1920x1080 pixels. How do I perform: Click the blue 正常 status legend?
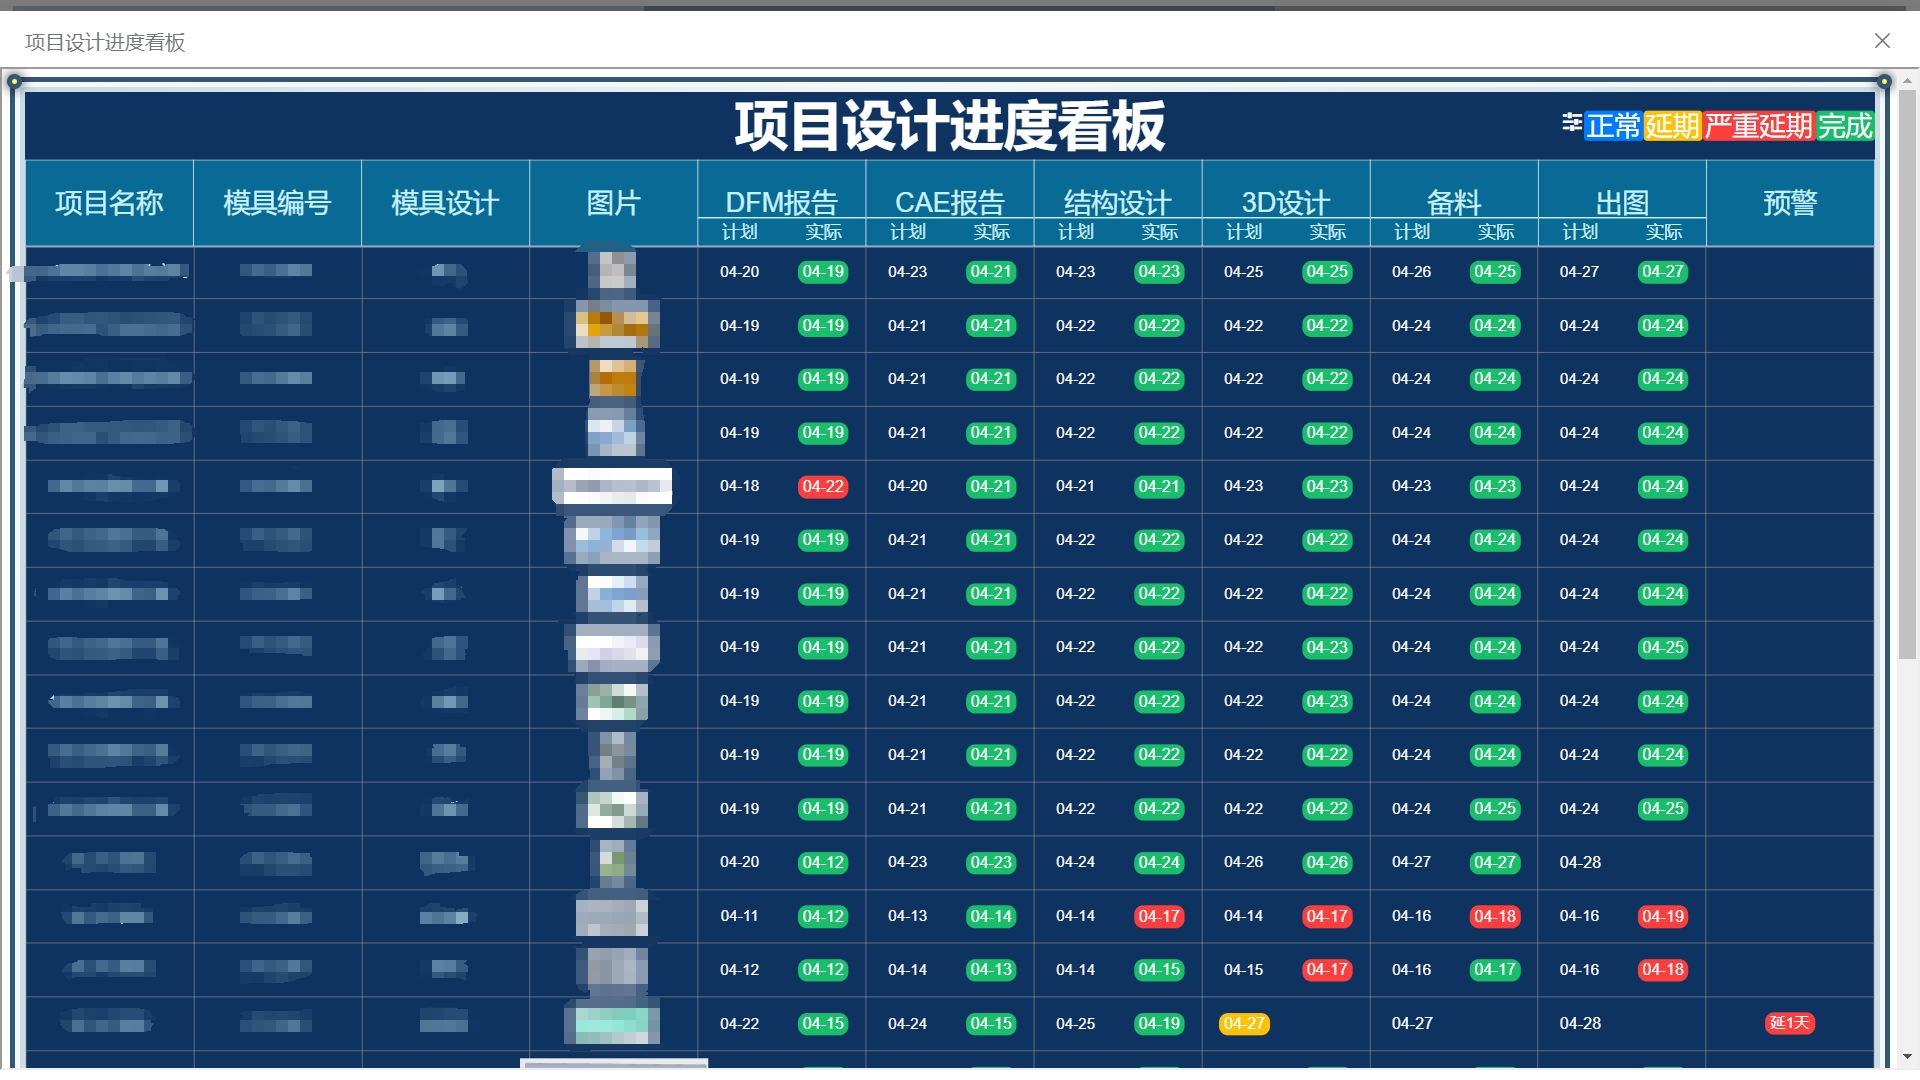[x=1612, y=126]
